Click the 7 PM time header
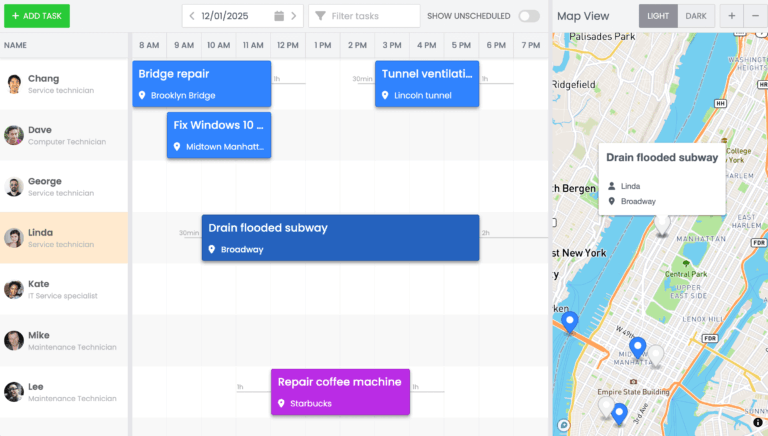 pos(530,45)
